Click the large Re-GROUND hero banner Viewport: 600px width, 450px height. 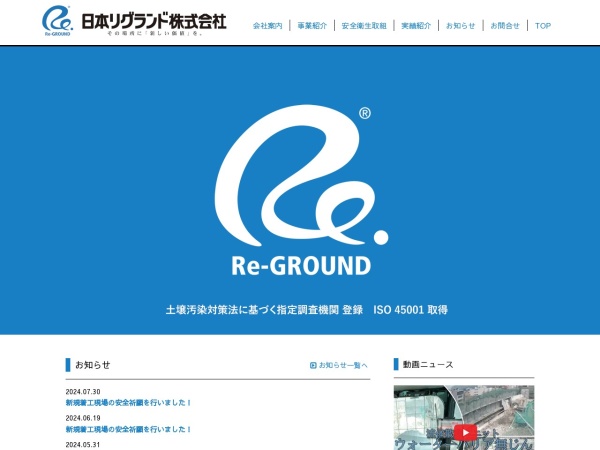[300, 190]
